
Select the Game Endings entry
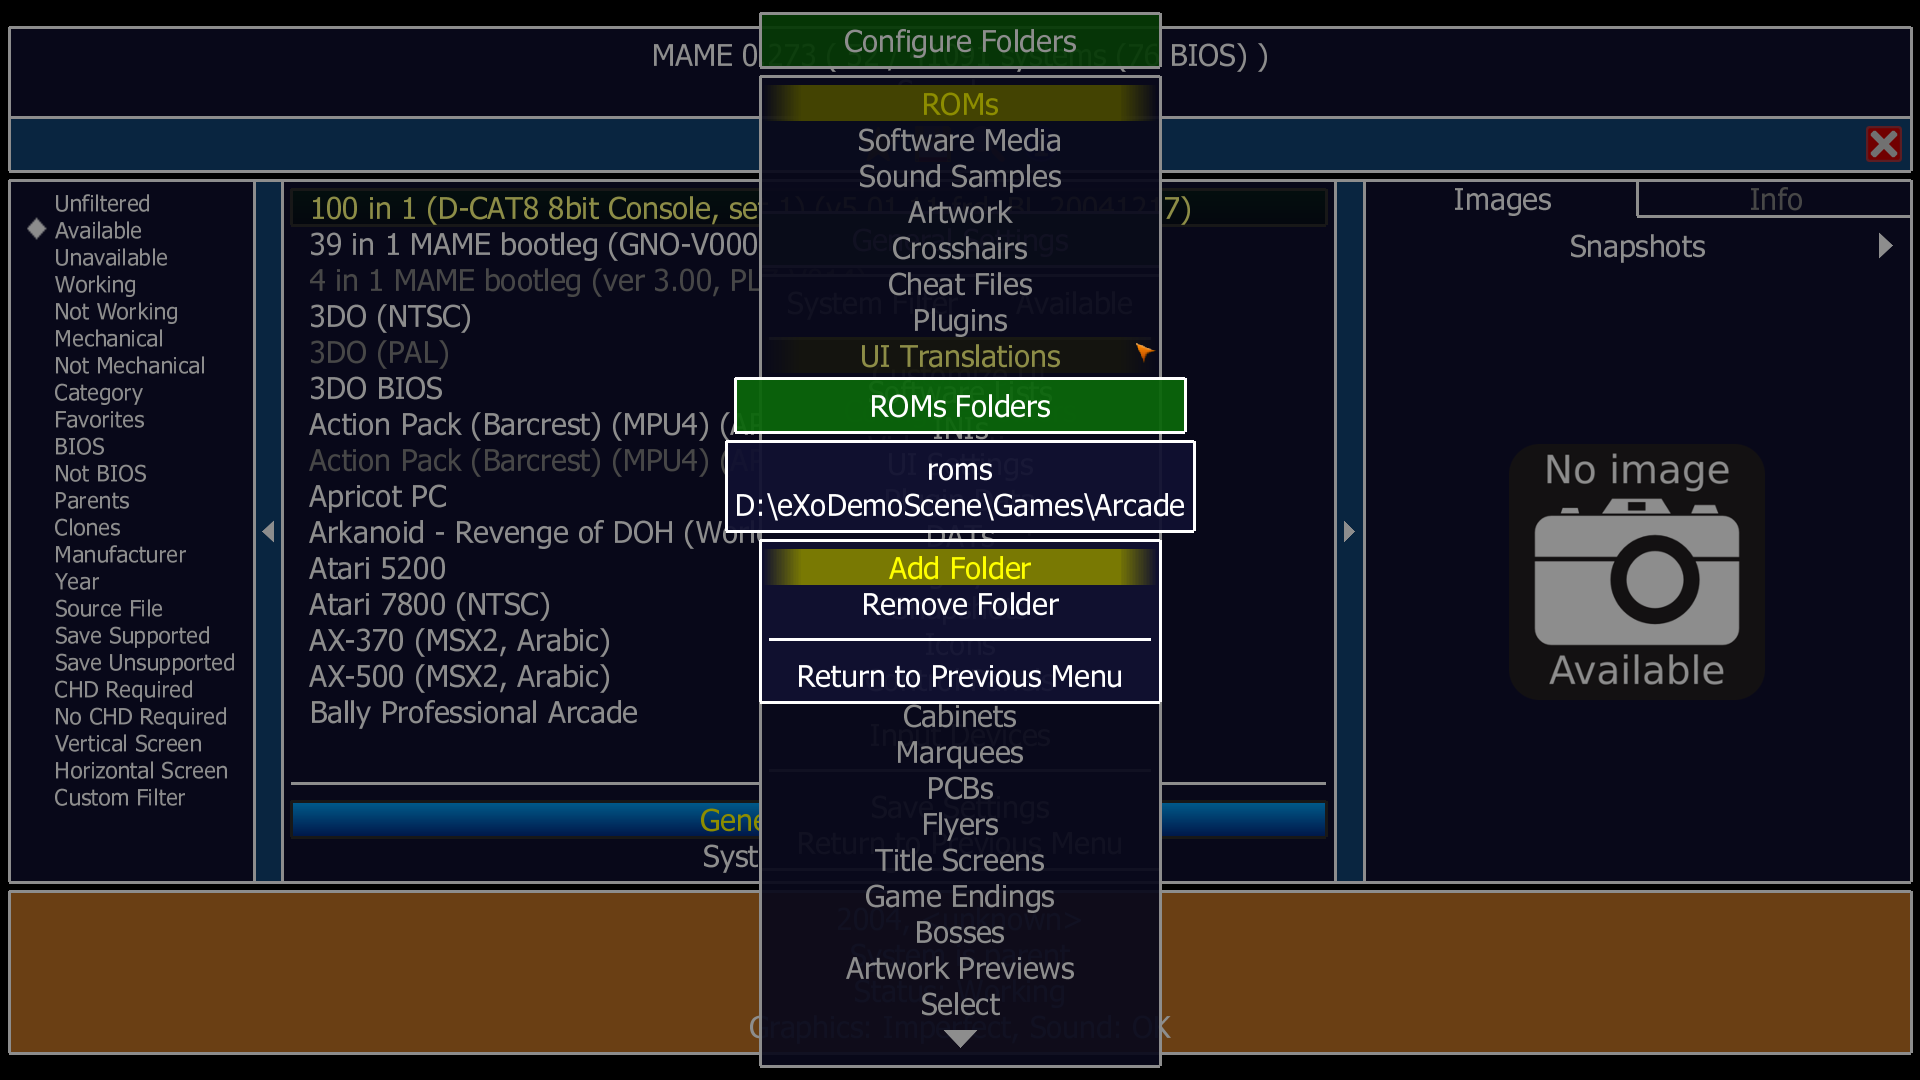[x=960, y=896]
